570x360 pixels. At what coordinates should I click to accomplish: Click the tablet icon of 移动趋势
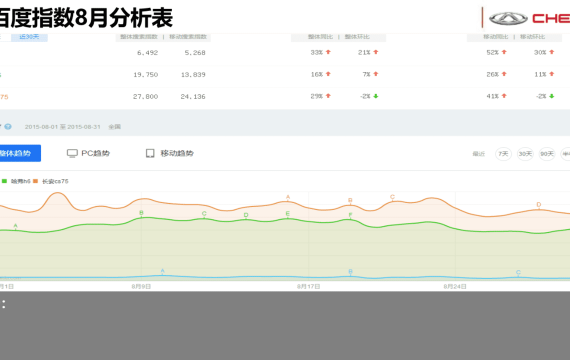(150, 153)
